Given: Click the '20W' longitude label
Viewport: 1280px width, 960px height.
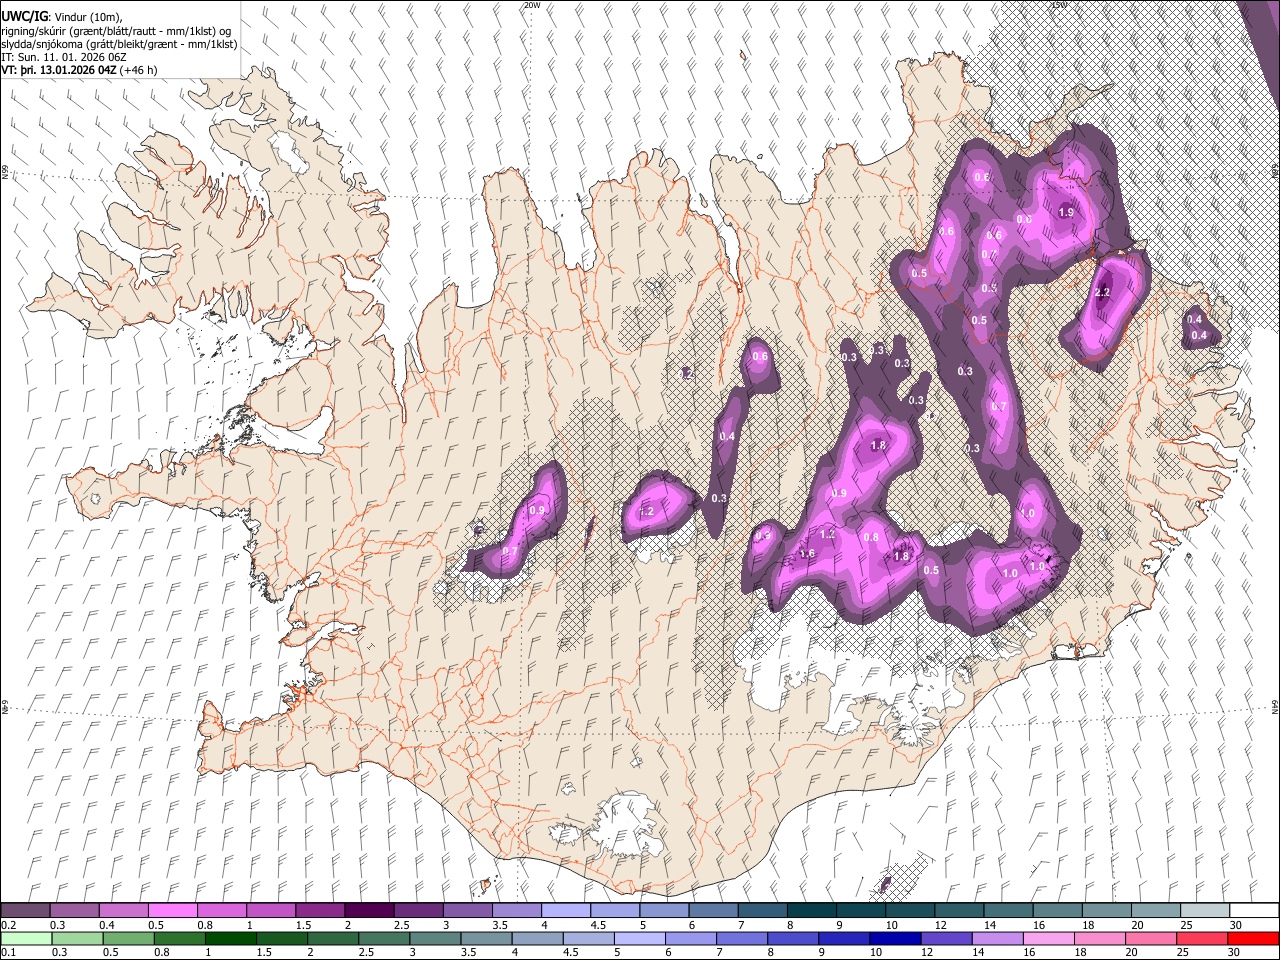Looking at the screenshot, I should point(531,5).
